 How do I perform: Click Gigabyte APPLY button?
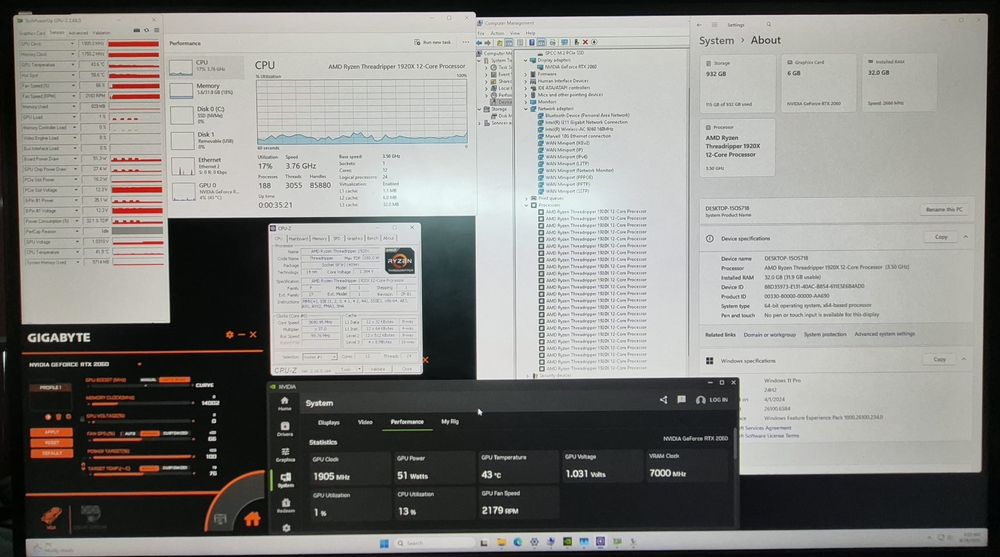52,433
